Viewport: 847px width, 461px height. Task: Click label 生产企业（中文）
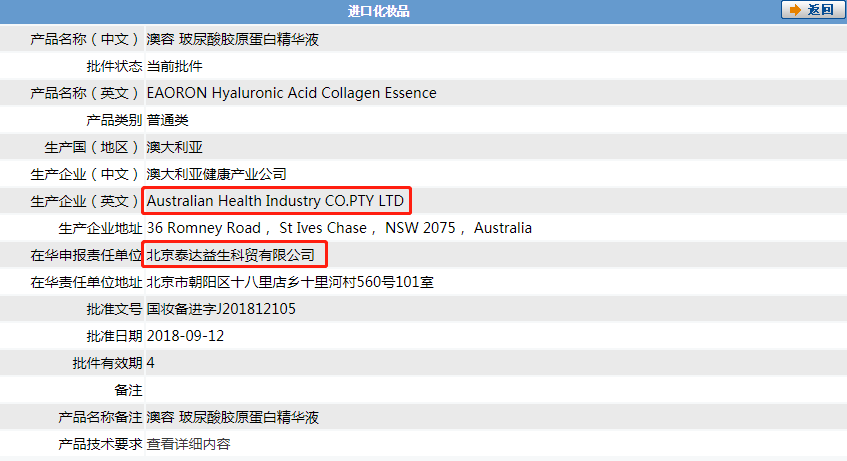click(x=86, y=174)
